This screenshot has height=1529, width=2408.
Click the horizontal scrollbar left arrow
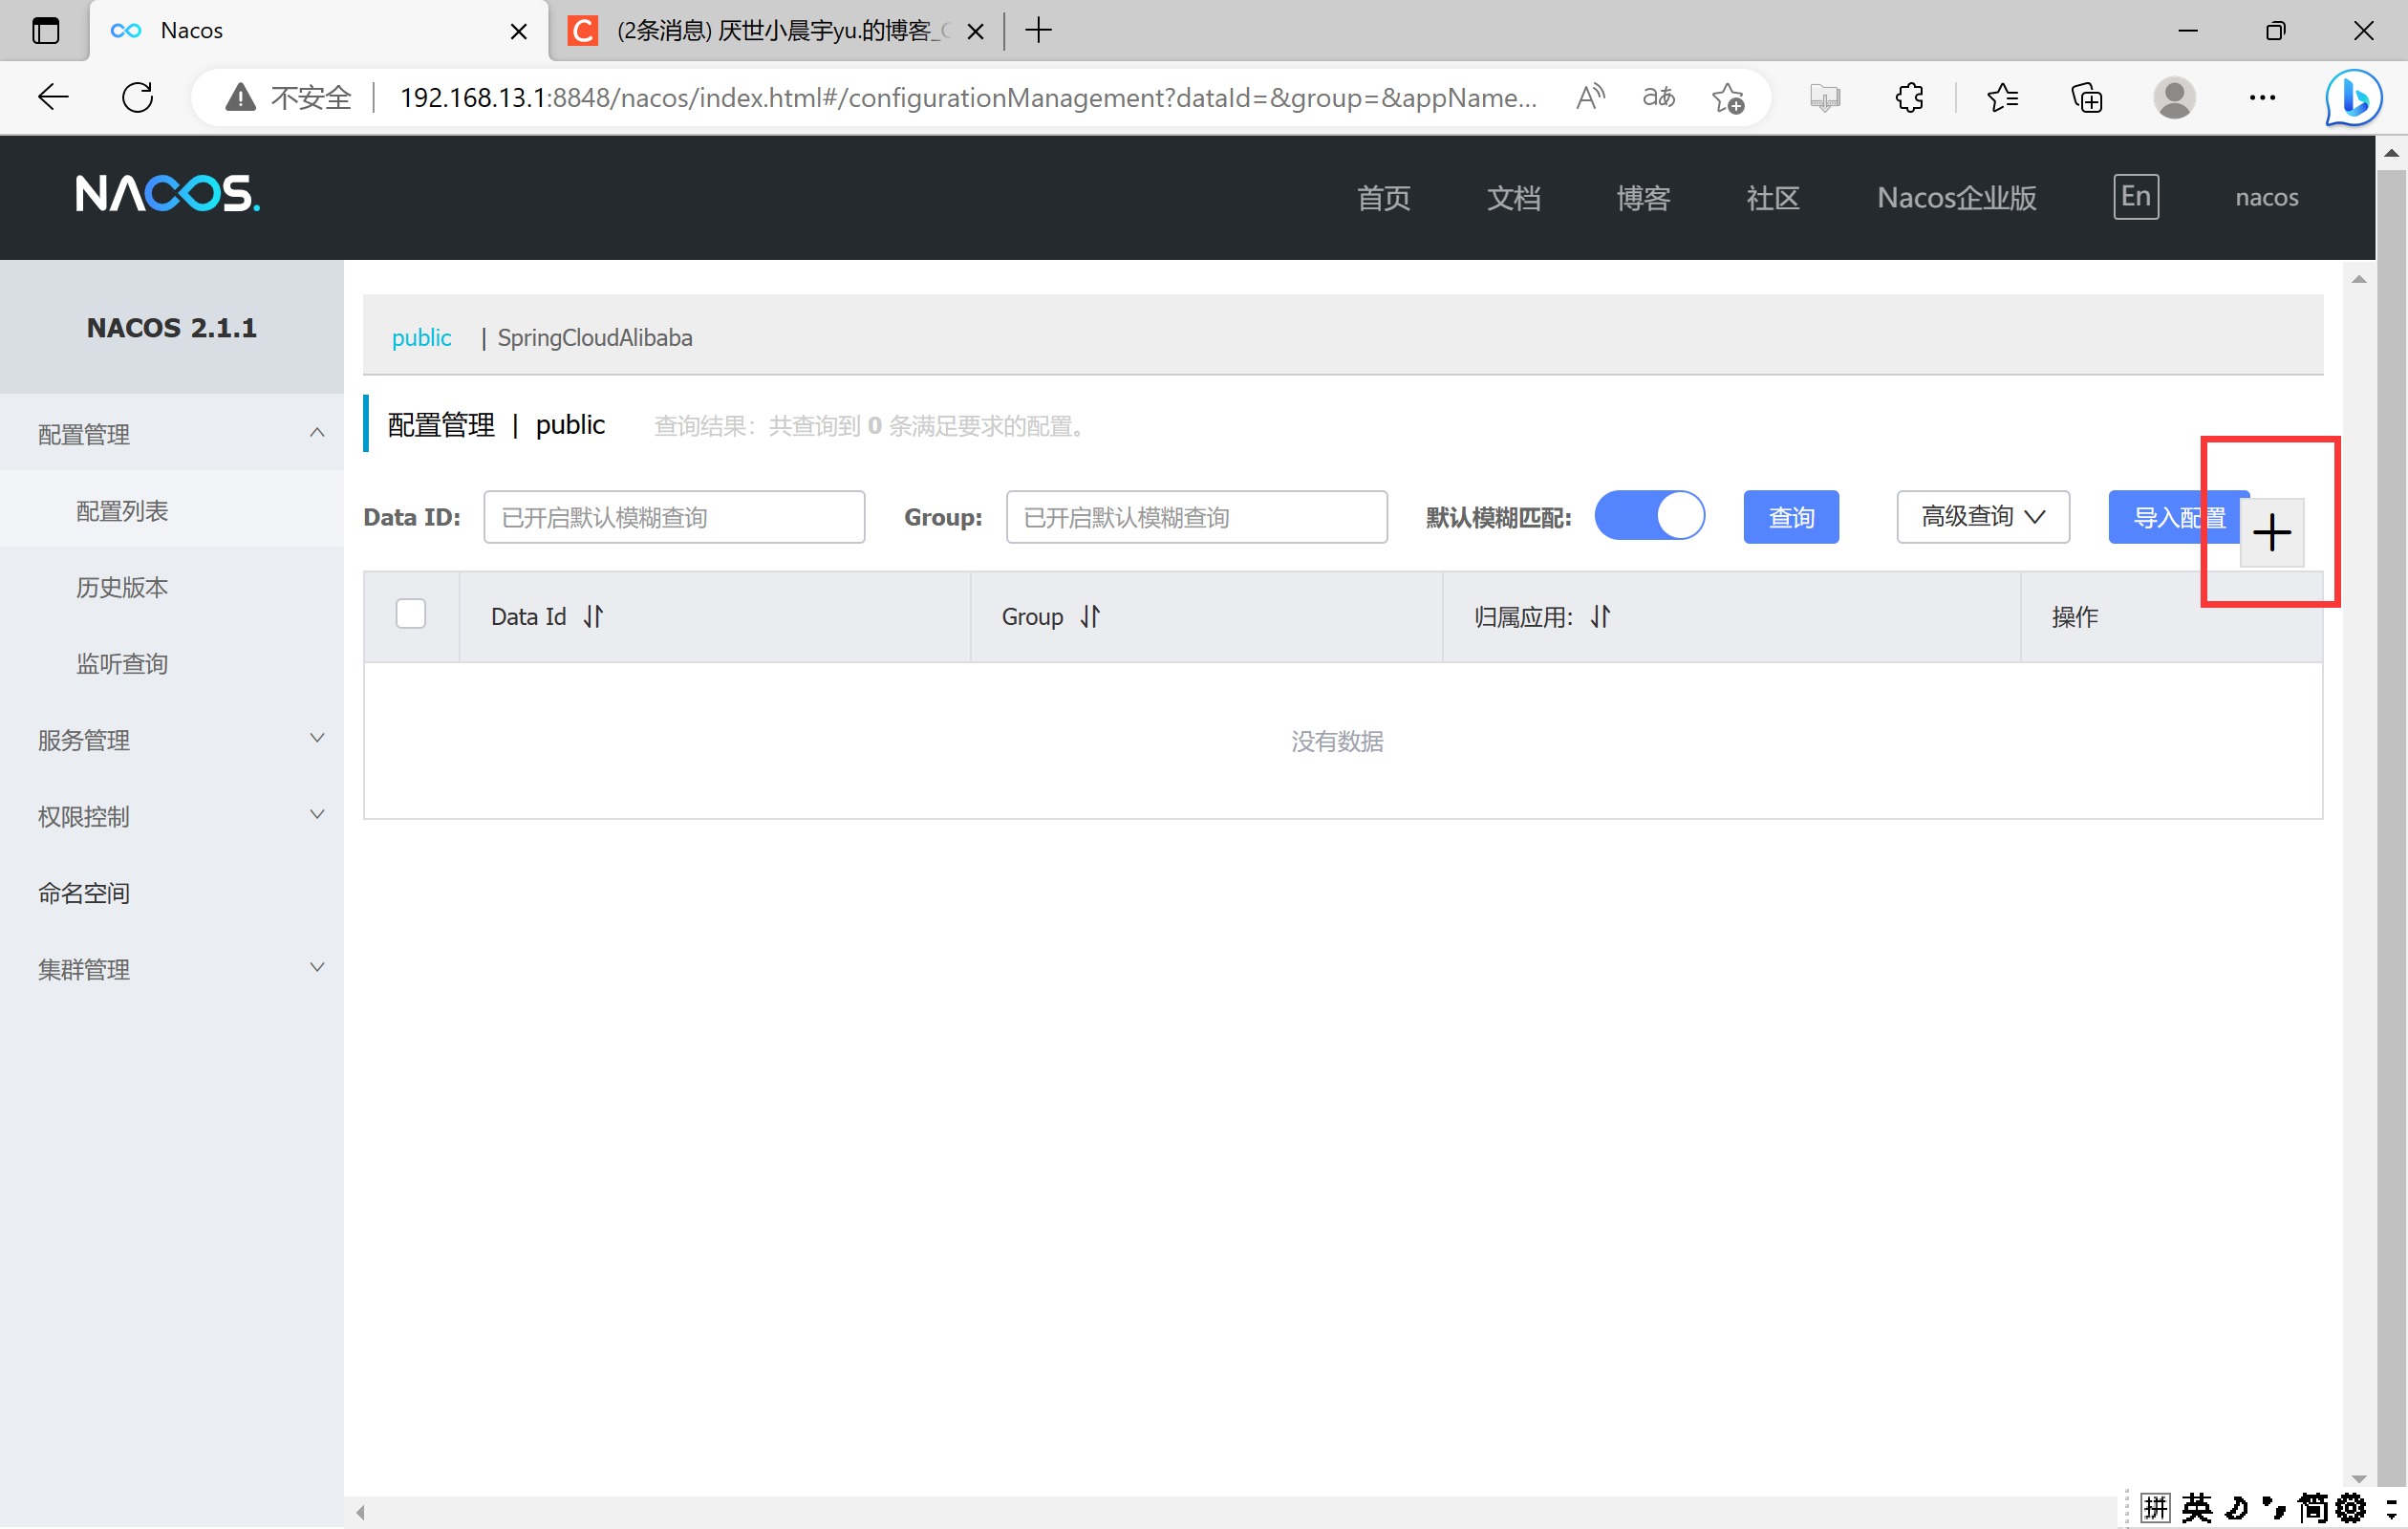point(360,1512)
